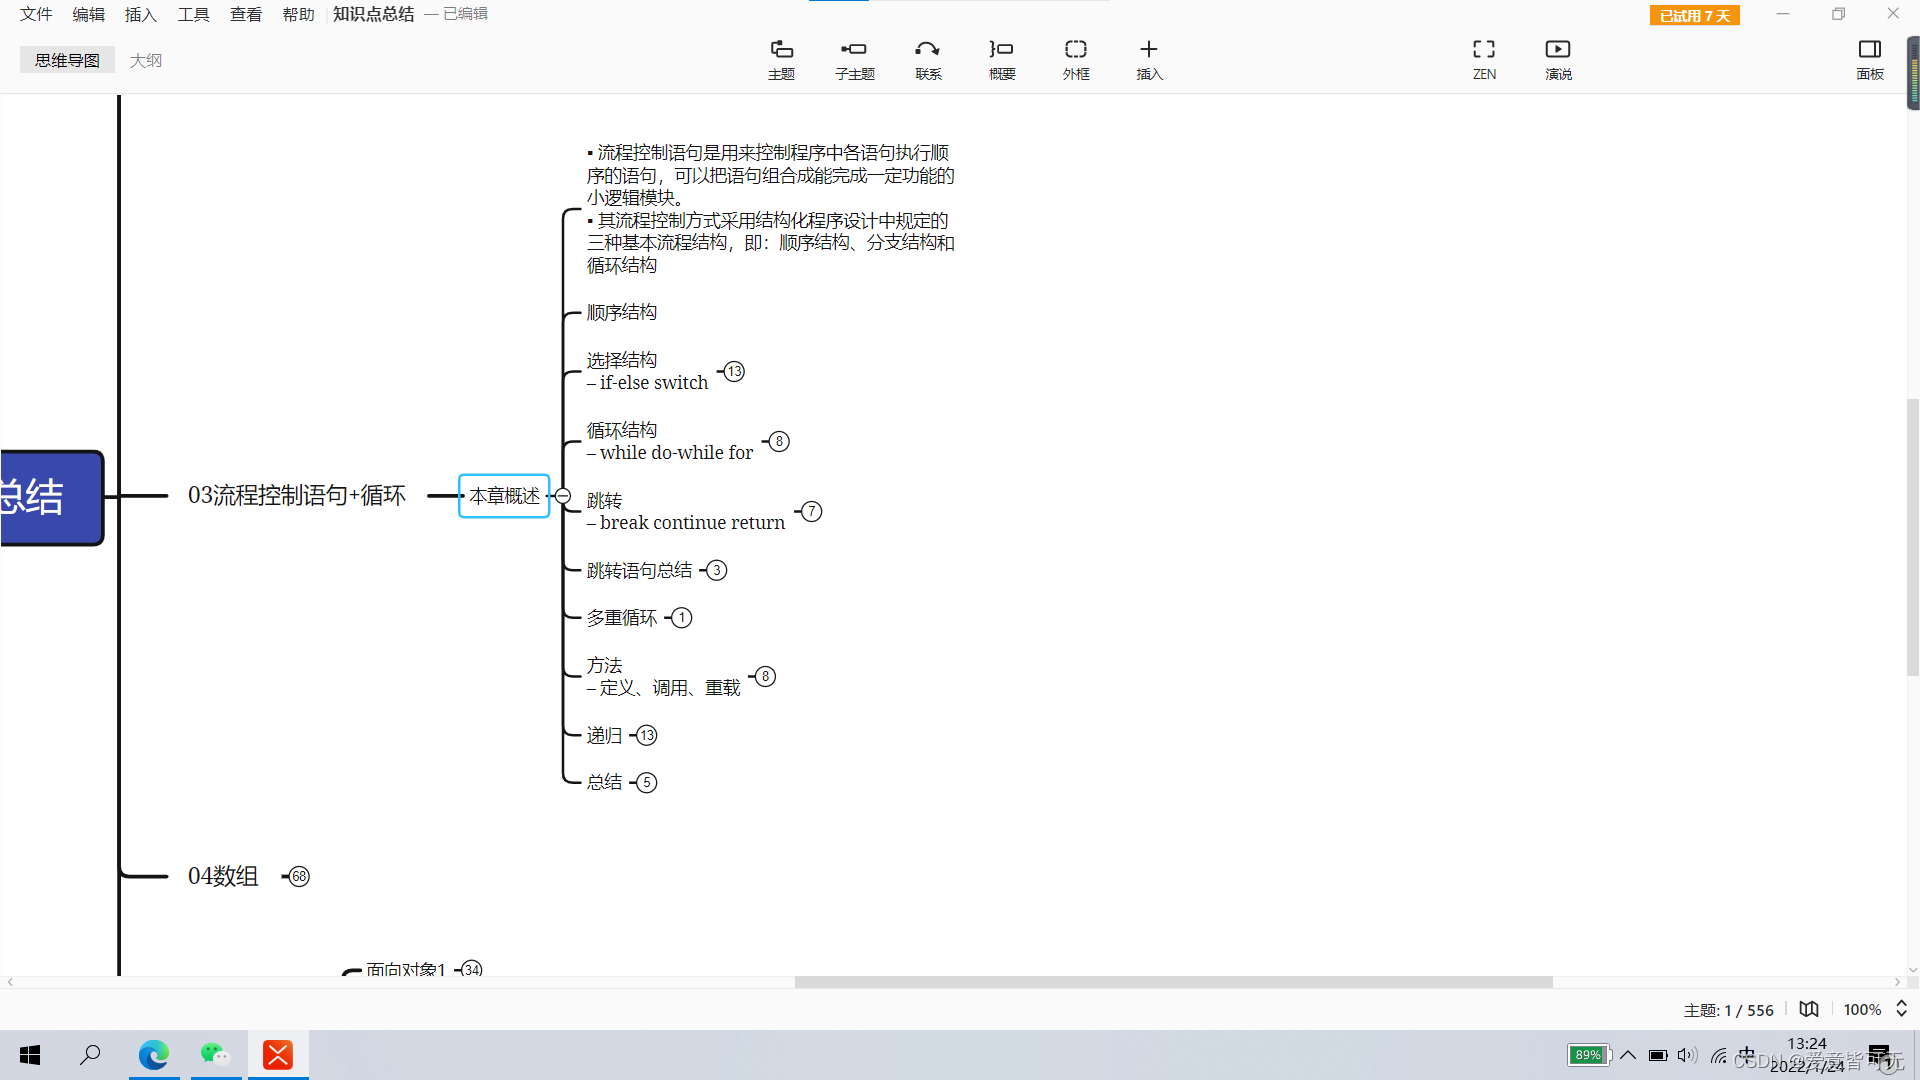Screen dimensions: 1920x1080
Task: Start 演说 presentation mode
Action: pos(1558,59)
